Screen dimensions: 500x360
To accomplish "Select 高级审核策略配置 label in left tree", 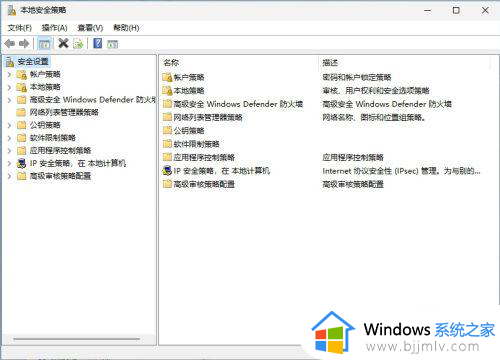I will [60, 176].
